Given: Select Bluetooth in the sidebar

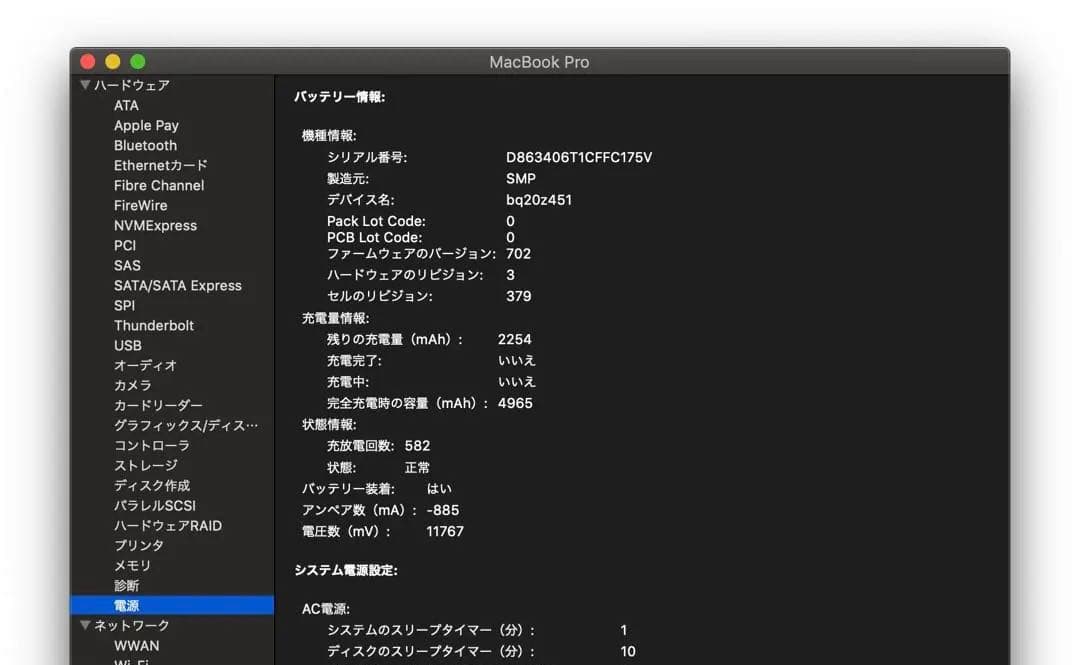Looking at the screenshot, I should (145, 145).
